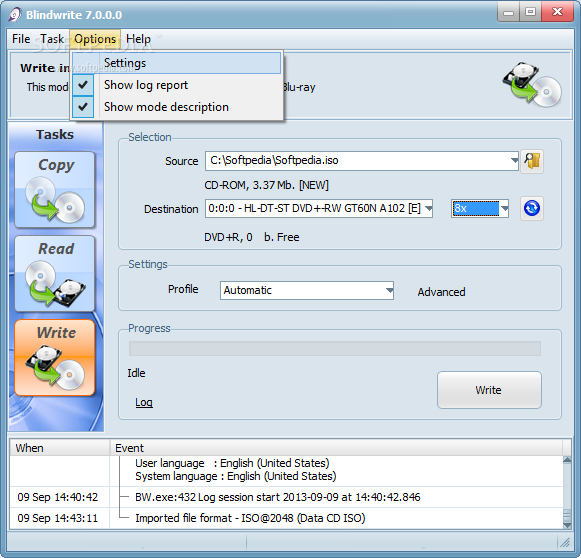Maximize the Blindwrite window
581x558 pixels.
click(x=530, y=13)
